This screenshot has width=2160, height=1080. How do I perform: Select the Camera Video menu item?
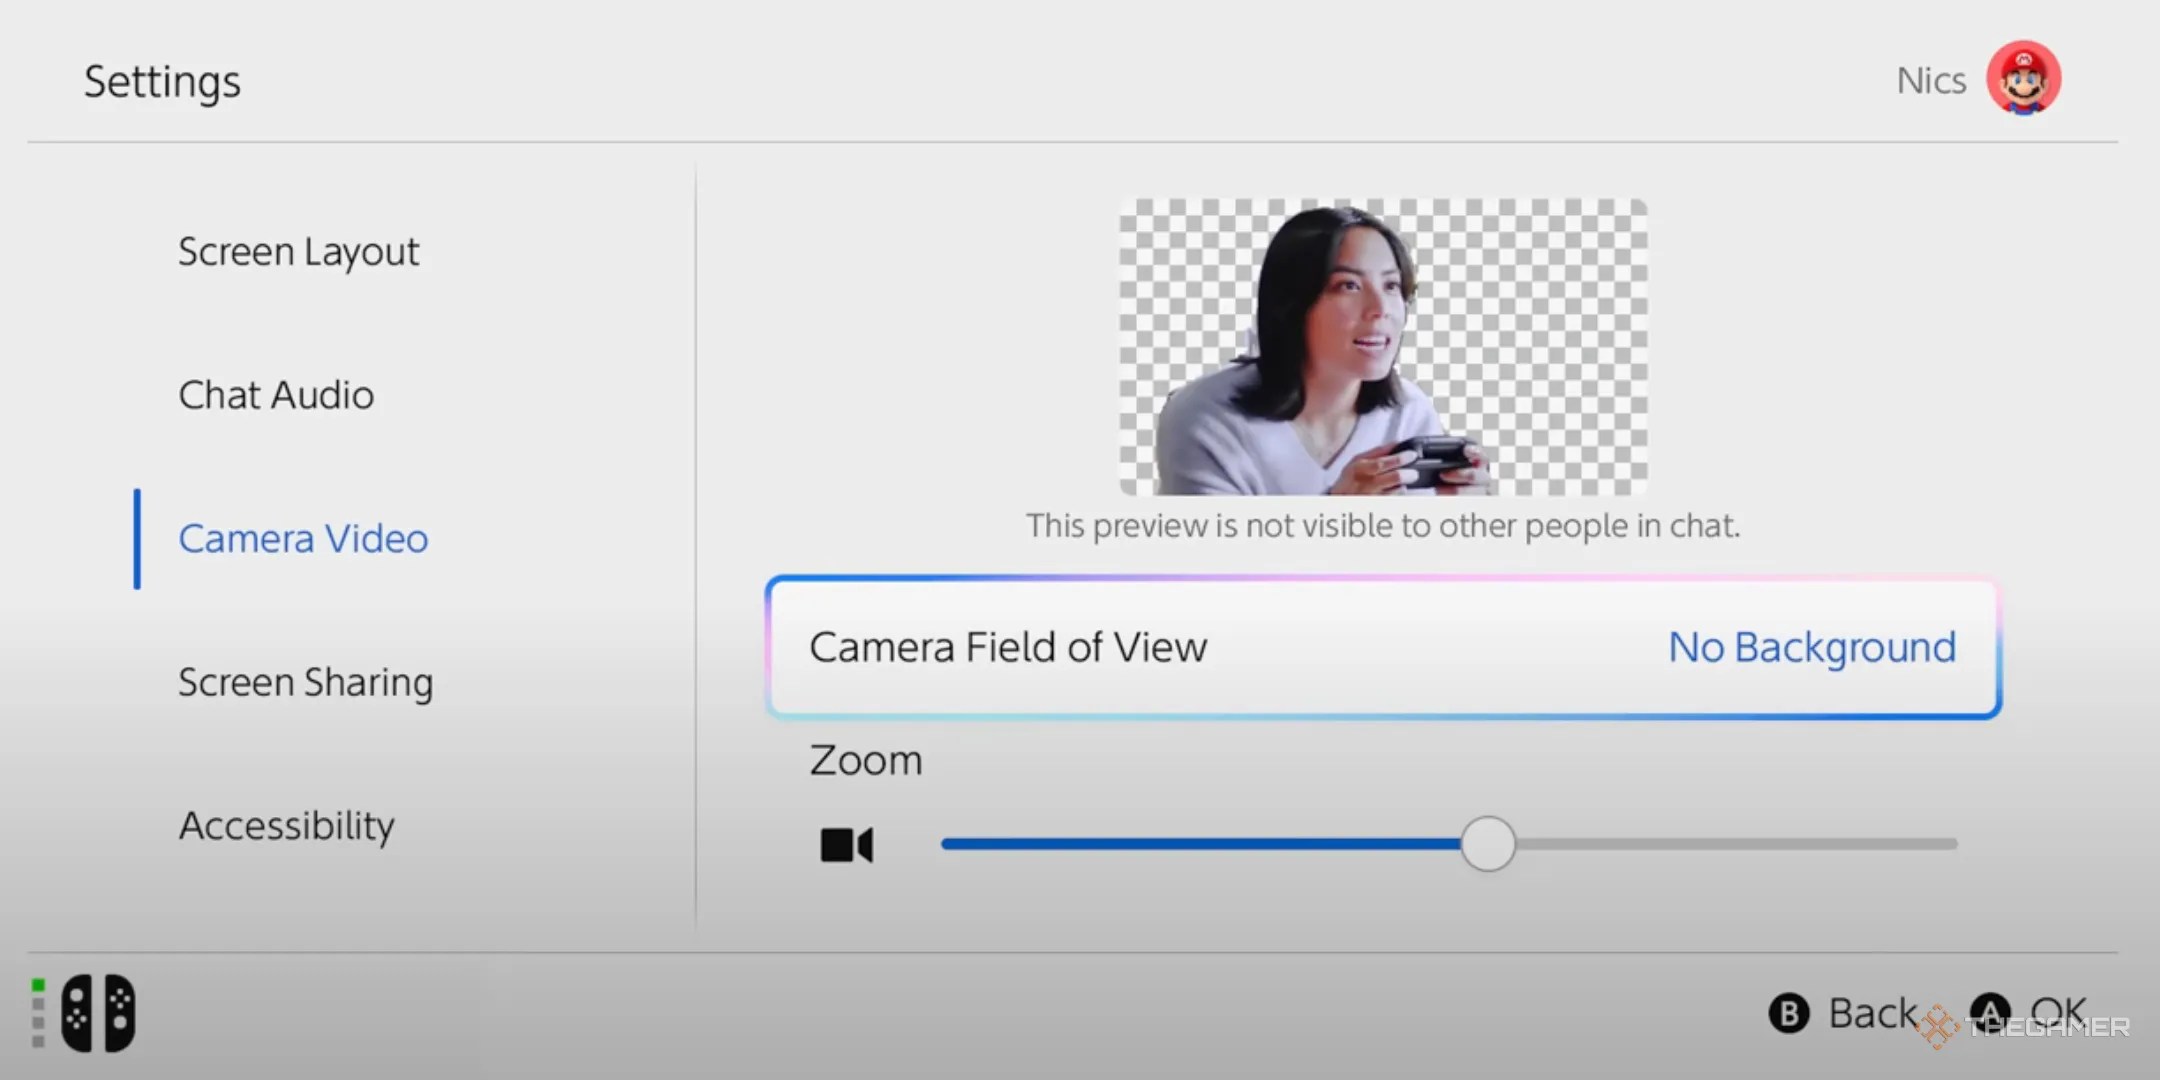coord(303,539)
